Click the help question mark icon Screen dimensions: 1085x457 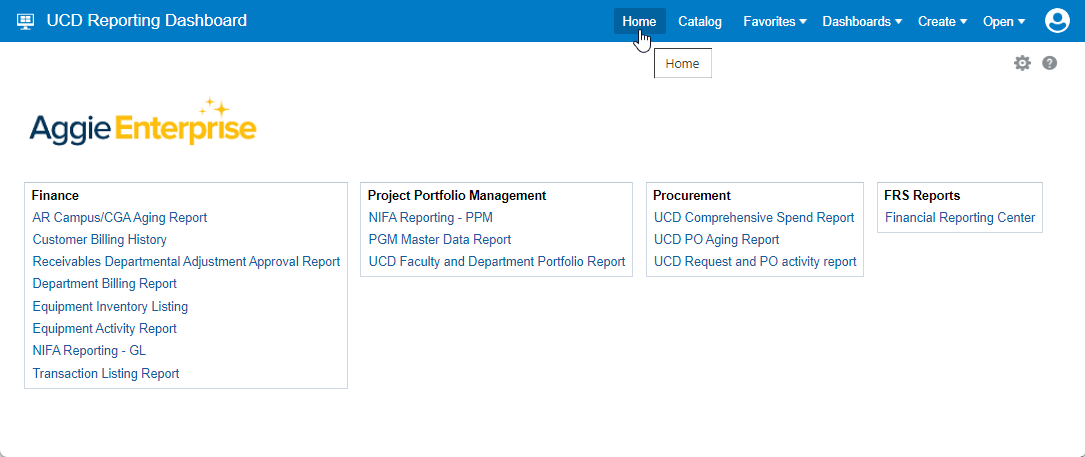[x=1049, y=63]
